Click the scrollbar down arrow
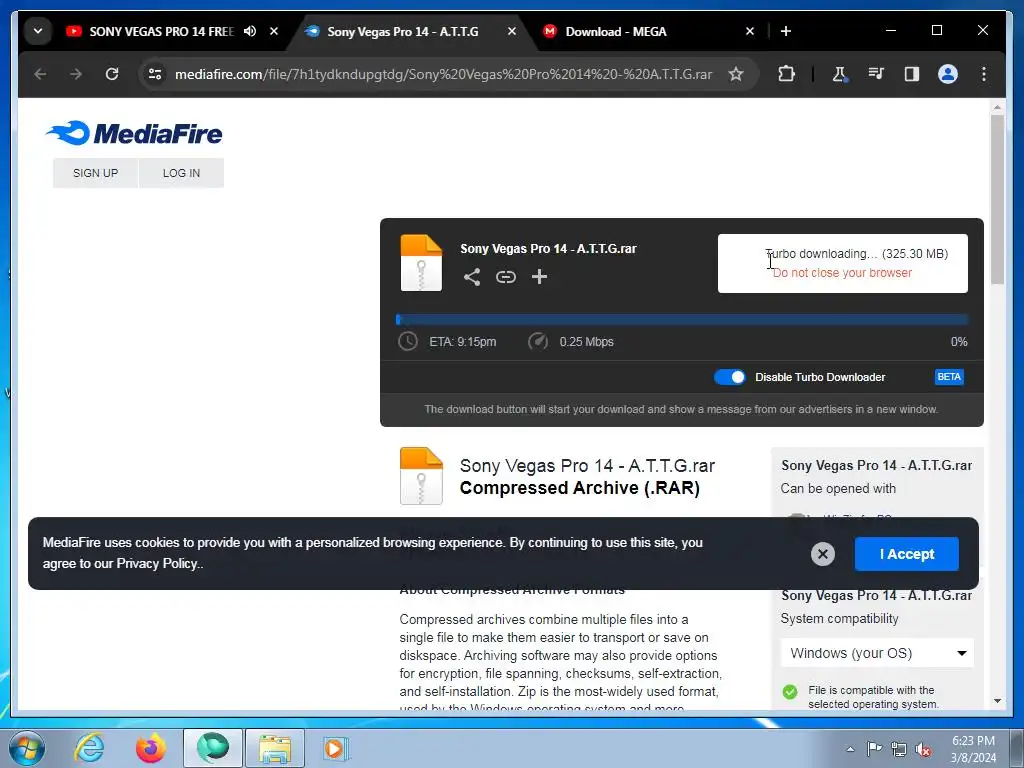The image size is (1024, 768). tap(997, 701)
